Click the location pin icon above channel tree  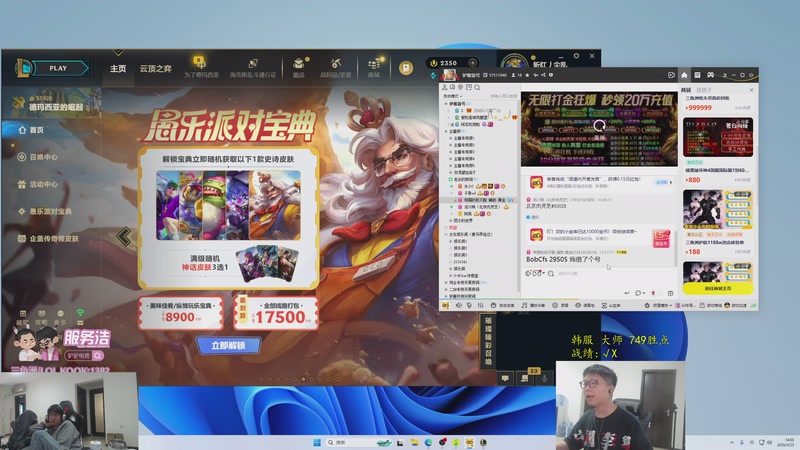point(460,87)
